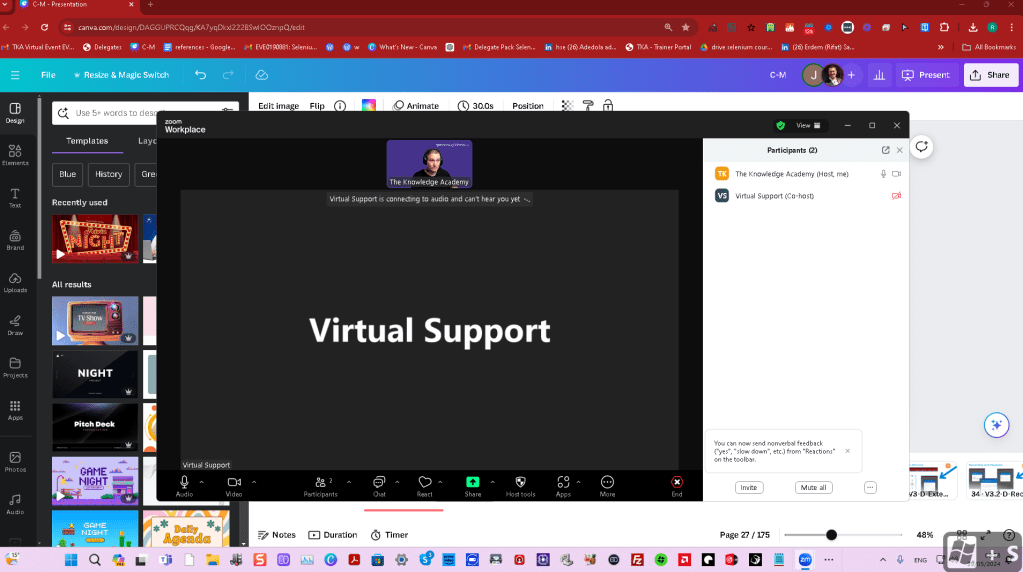Screen dimensions: 1023x572
Task: Open the Uploads panel in Canva sidebar
Action: (x=15, y=282)
